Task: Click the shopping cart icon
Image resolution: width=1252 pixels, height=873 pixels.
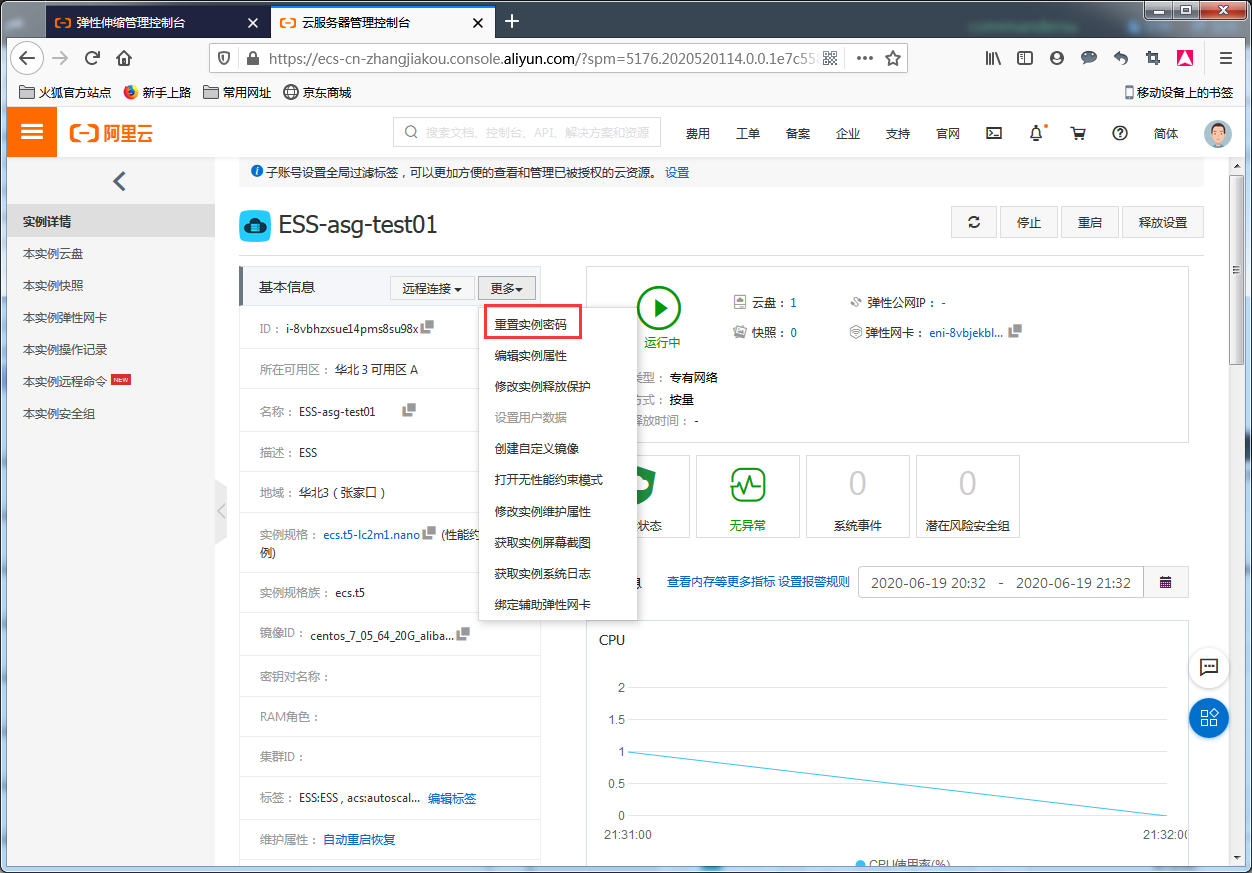Action: (x=1078, y=133)
